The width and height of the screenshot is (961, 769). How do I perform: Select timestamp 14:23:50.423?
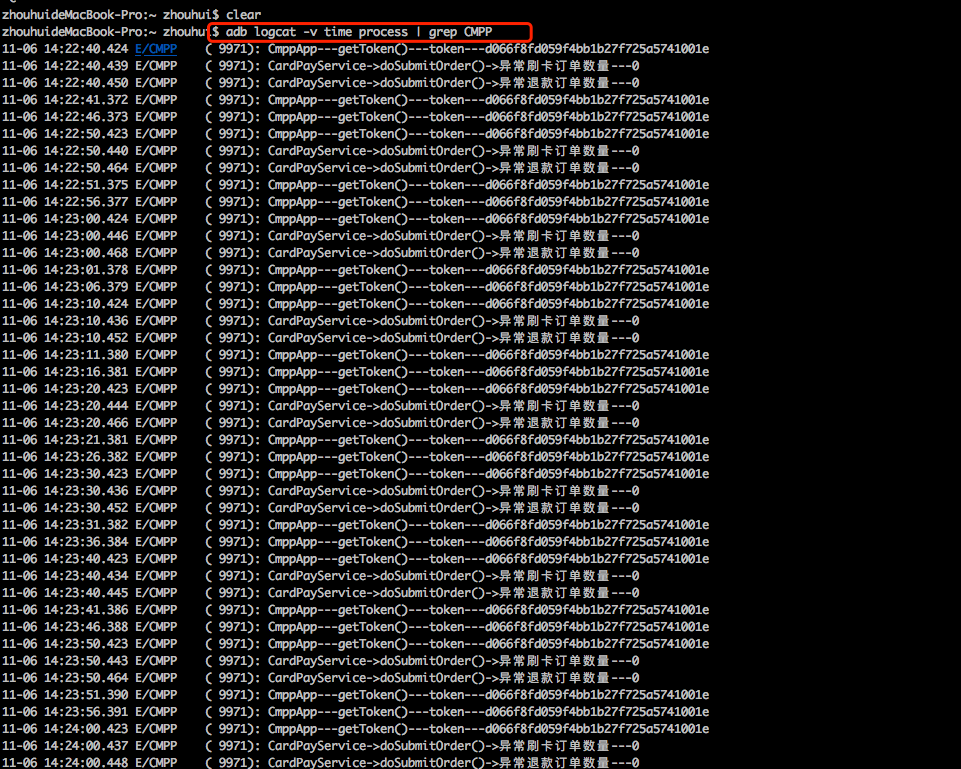click(86, 644)
